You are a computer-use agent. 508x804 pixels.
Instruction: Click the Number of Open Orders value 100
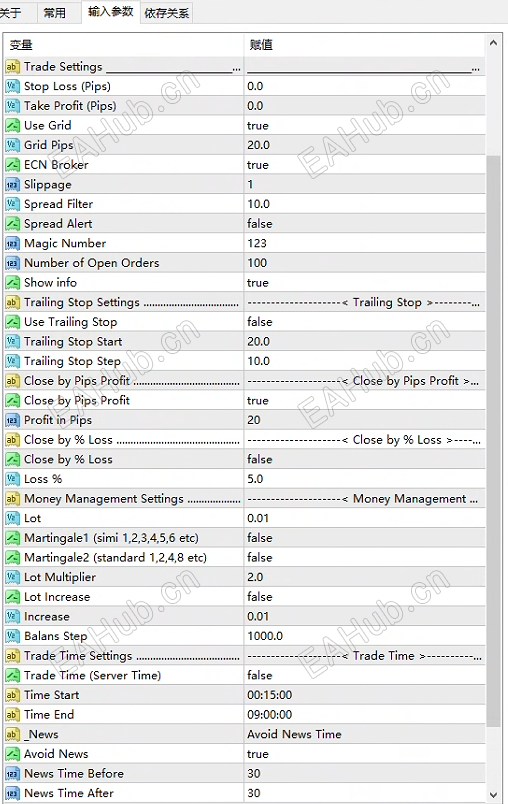(257, 263)
